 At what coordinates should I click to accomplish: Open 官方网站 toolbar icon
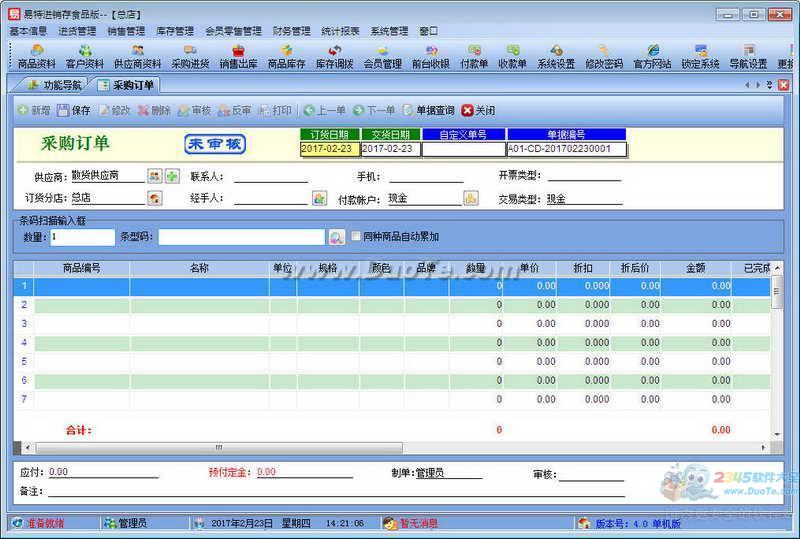pyautogui.click(x=652, y=57)
